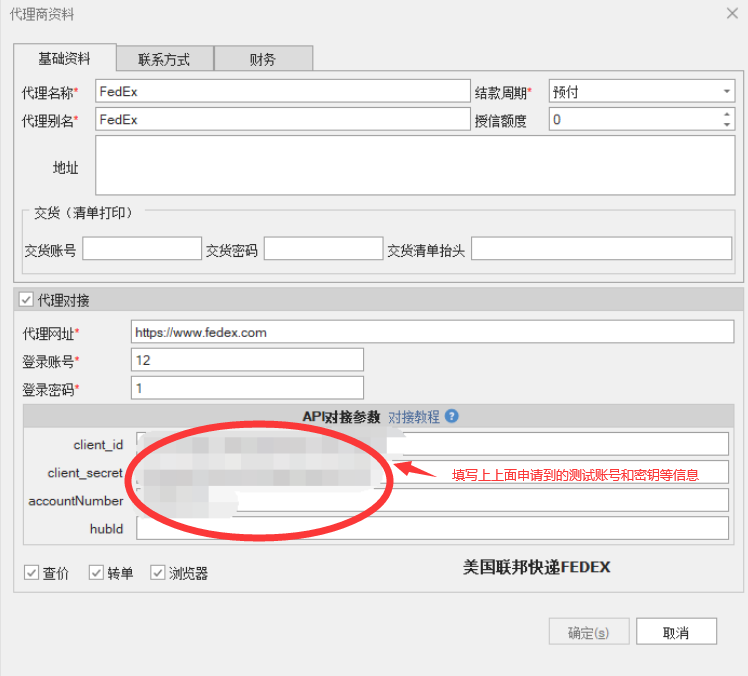The height and width of the screenshot is (676, 748).
Task: Click into the 代理网址 URL field
Action: point(431,332)
